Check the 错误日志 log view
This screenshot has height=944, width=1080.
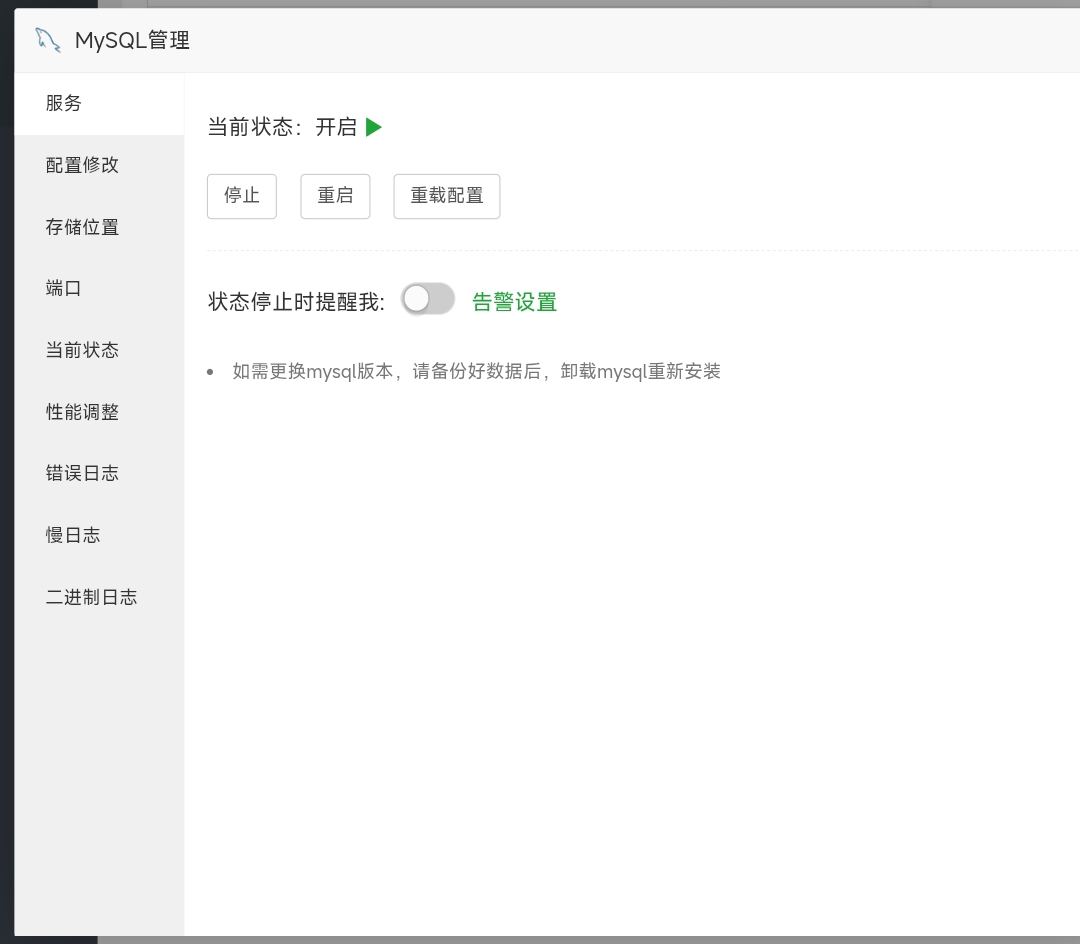coord(82,473)
